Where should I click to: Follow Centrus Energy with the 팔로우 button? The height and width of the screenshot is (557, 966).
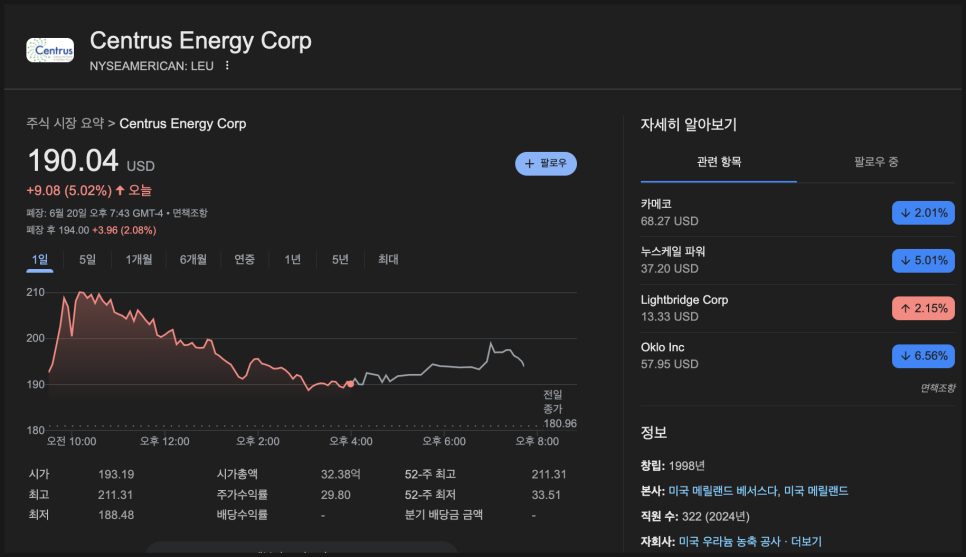coord(546,163)
